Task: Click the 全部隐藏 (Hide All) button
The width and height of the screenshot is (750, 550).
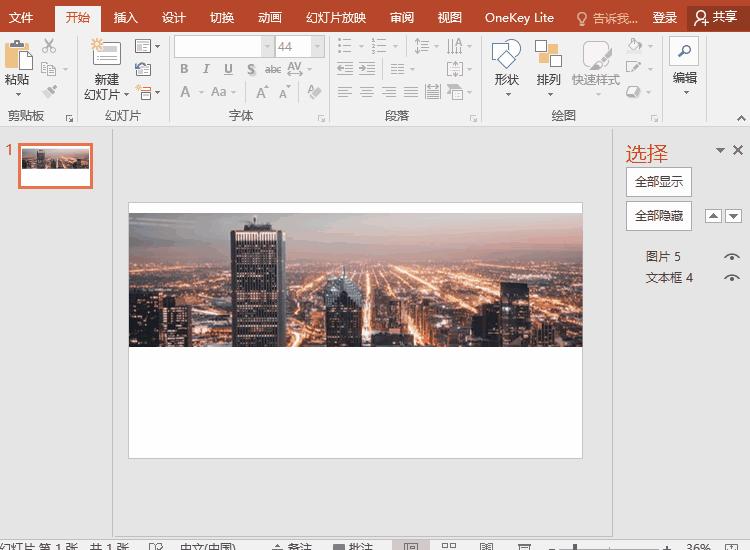Action: point(658,216)
